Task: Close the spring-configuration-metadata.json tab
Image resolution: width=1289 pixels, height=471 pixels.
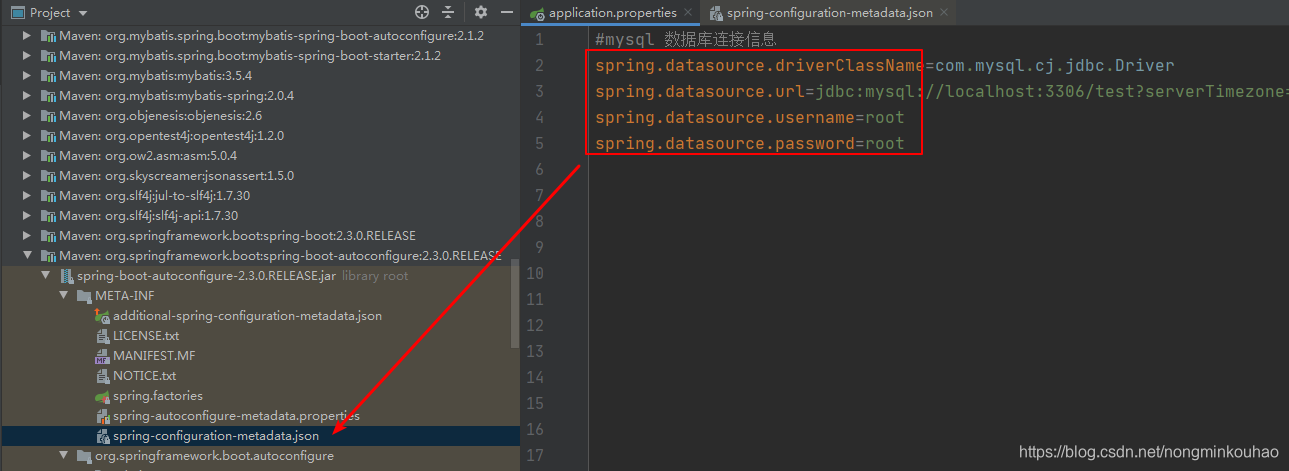Action: pyautogui.click(x=946, y=13)
